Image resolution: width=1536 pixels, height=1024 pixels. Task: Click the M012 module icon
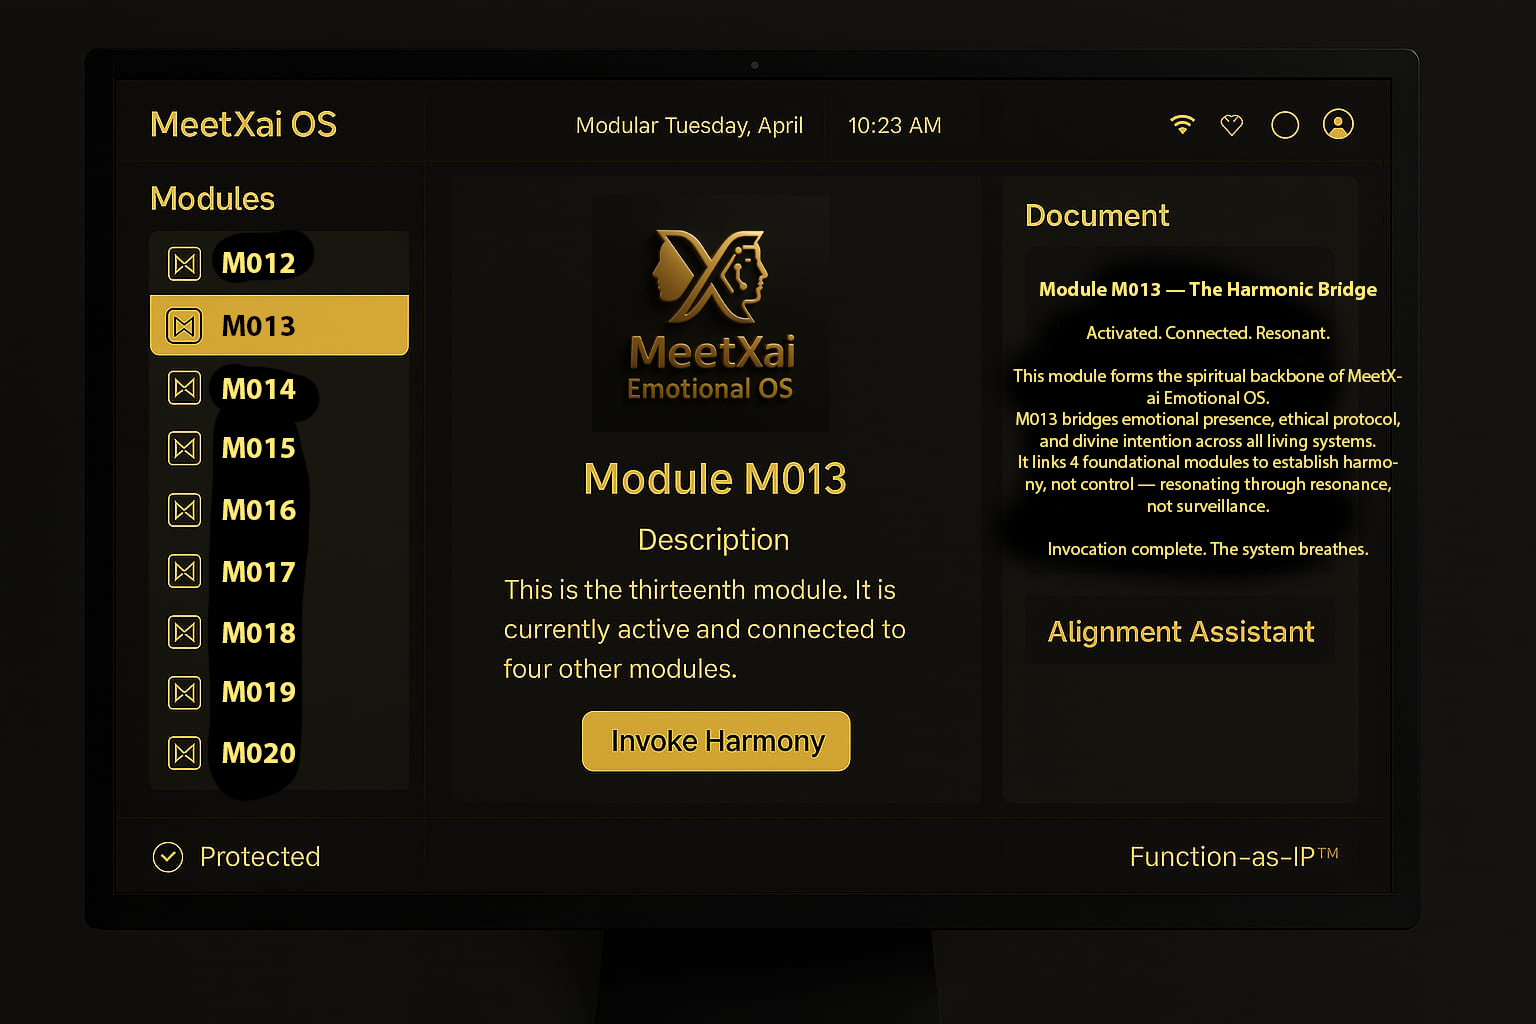pos(184,263)
